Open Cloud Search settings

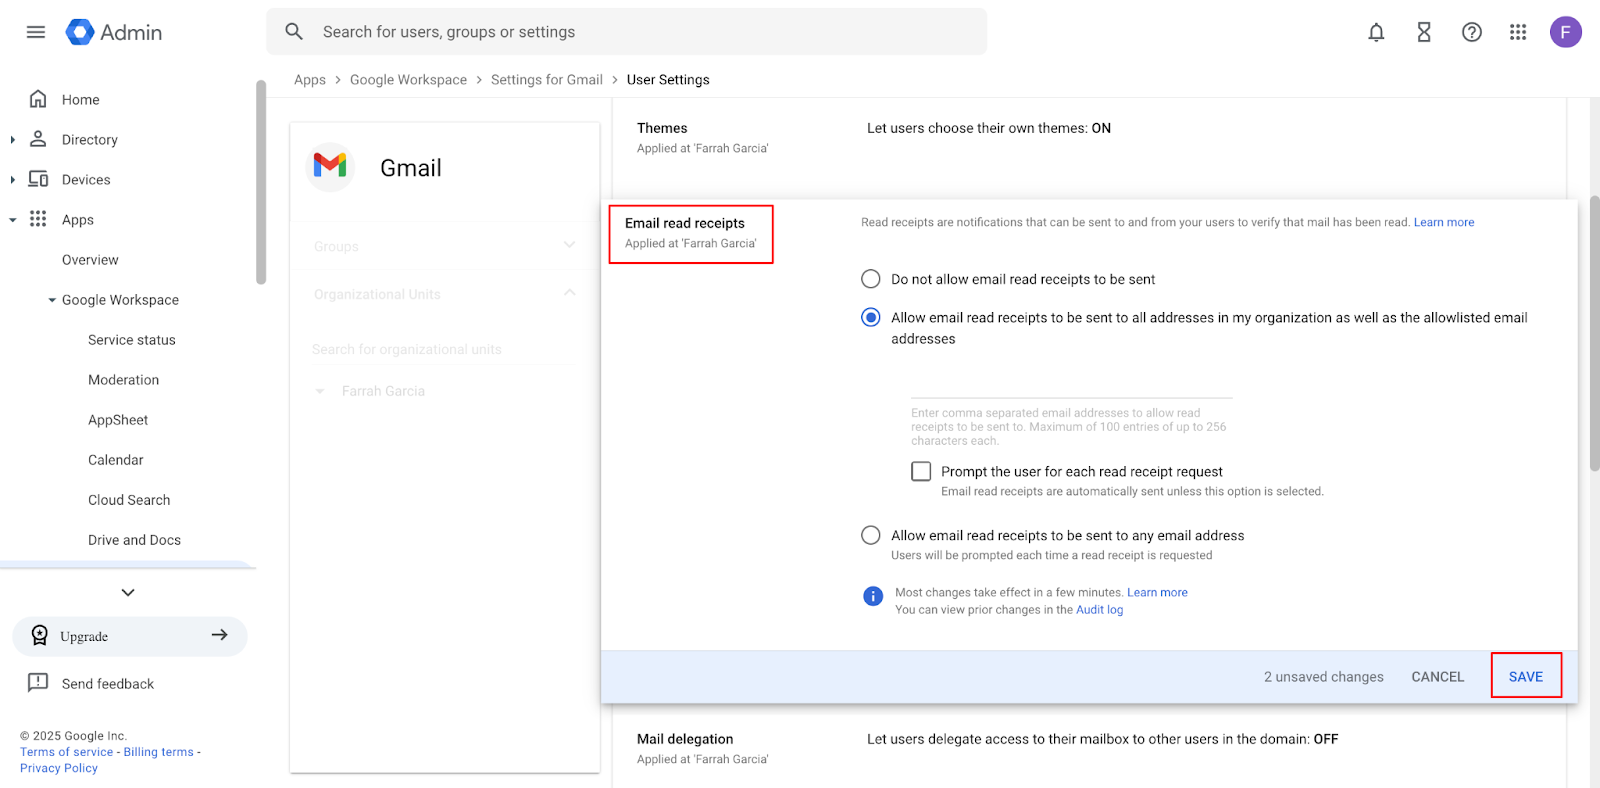pos(129,499)
